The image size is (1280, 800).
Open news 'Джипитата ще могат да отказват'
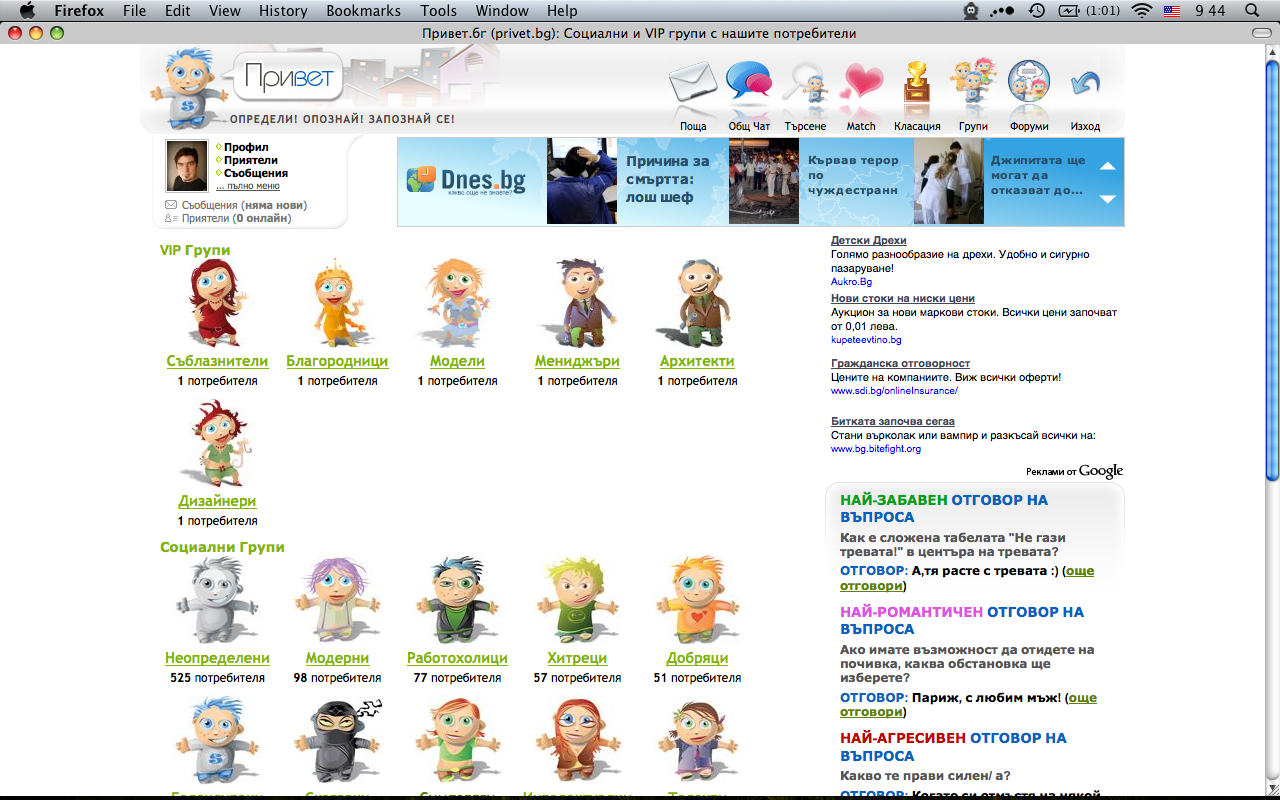click(x=1038, y=175)
